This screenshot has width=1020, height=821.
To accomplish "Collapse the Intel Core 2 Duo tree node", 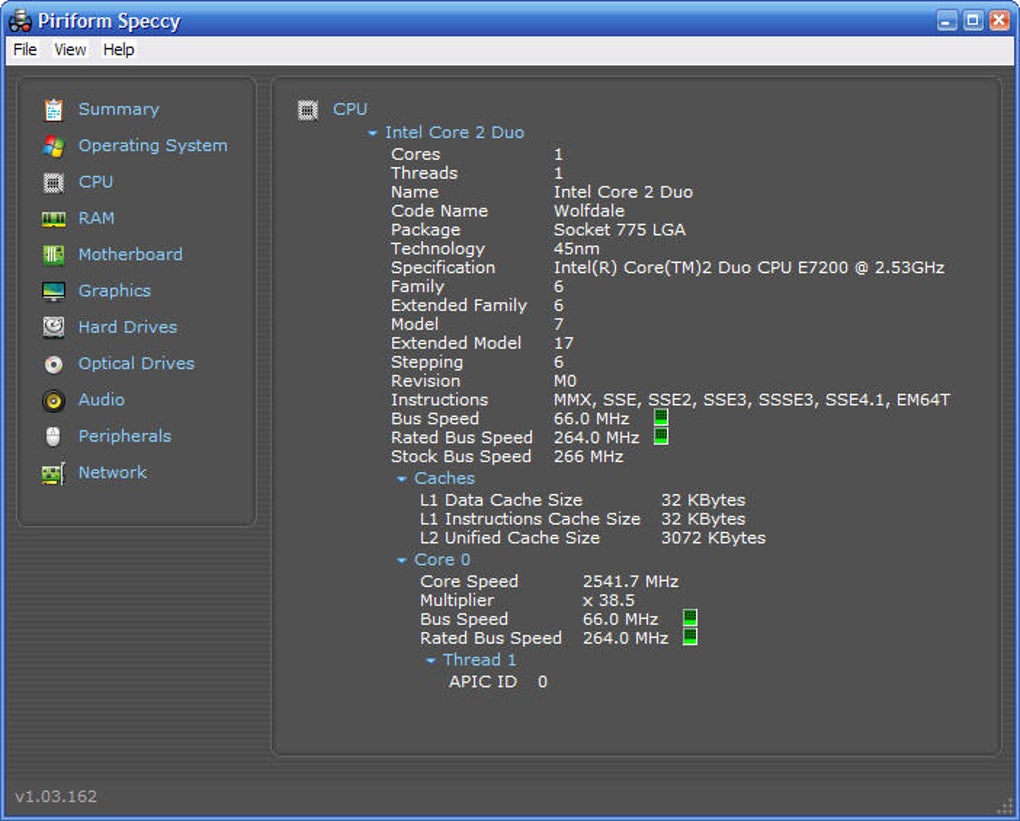I will coord(372,133).
